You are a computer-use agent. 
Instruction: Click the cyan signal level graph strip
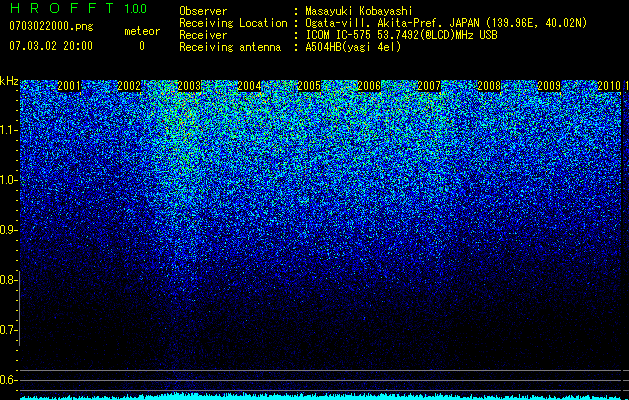coord(320,396)
